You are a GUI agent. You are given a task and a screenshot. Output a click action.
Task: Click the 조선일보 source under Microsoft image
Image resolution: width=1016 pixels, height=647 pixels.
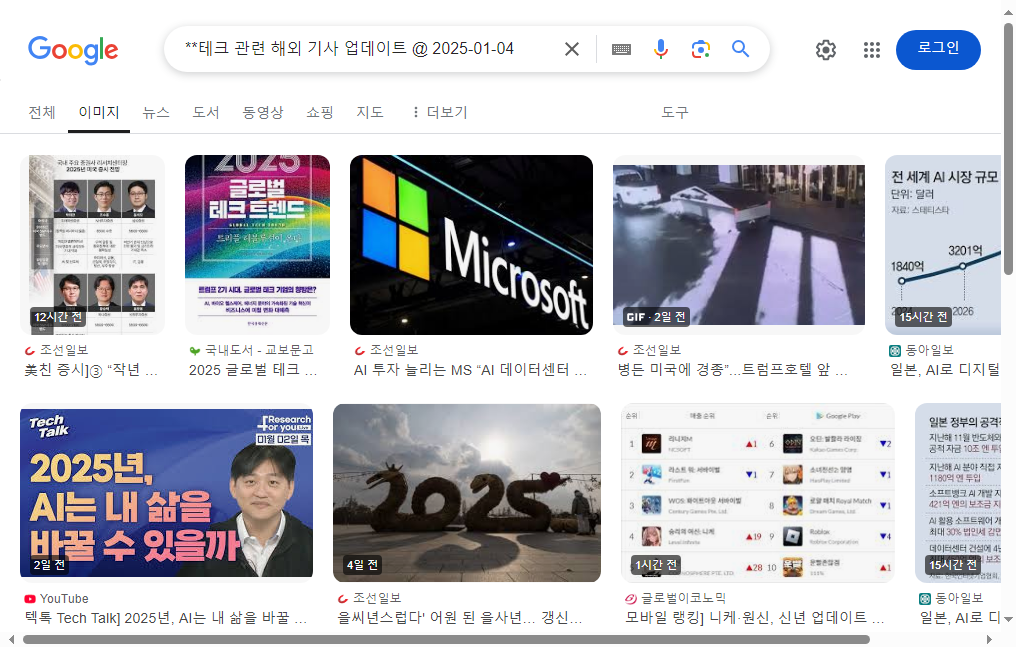point(394,350)
